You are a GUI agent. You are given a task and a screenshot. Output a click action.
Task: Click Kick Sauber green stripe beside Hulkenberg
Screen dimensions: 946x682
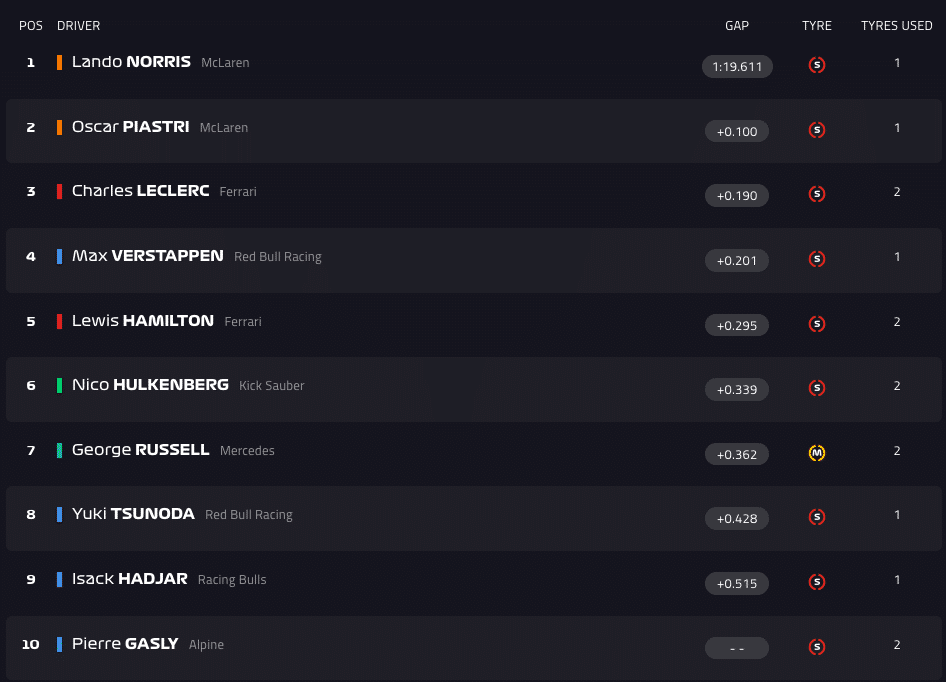[60, 385]
